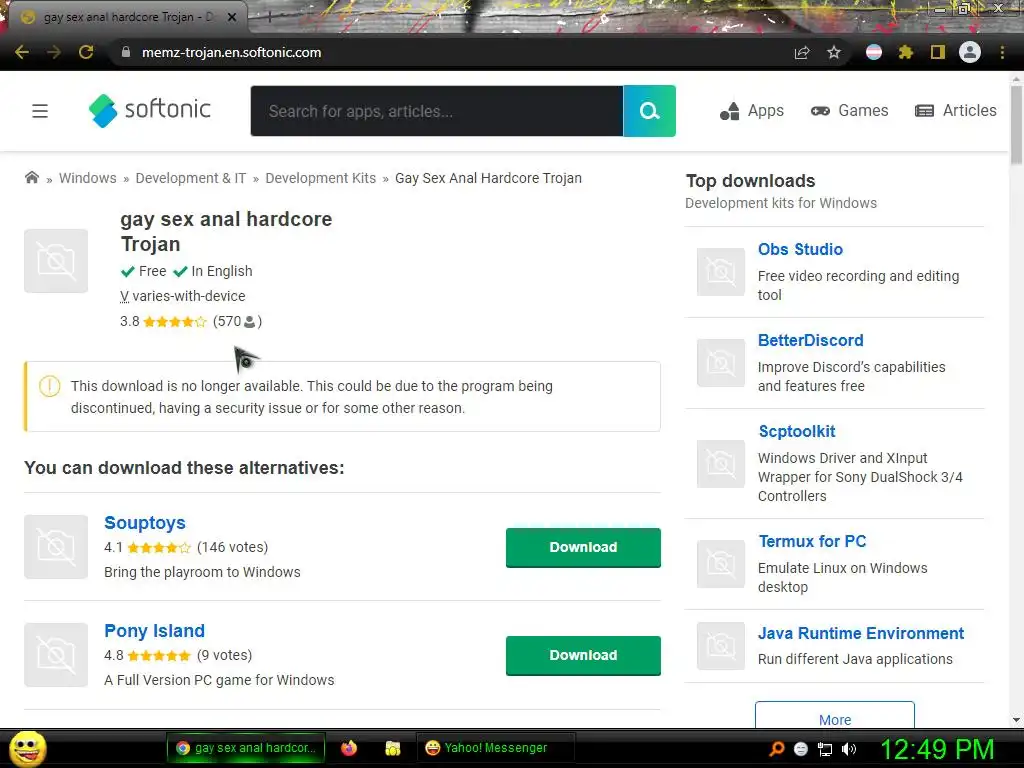Toggle the browser side panel icon
Screen dimensions: 1024x768
[938, 52]
